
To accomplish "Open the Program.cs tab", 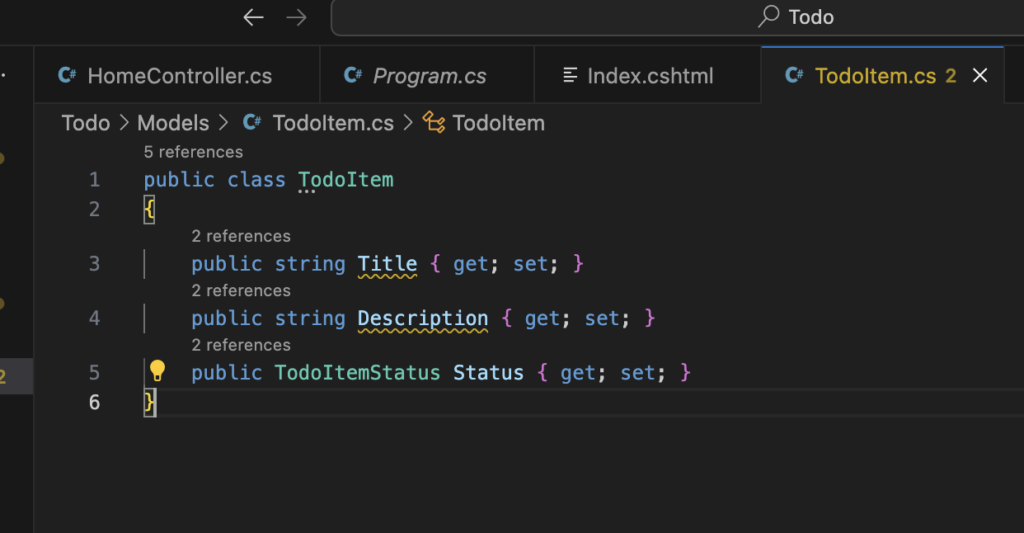I will coord(427,76).
